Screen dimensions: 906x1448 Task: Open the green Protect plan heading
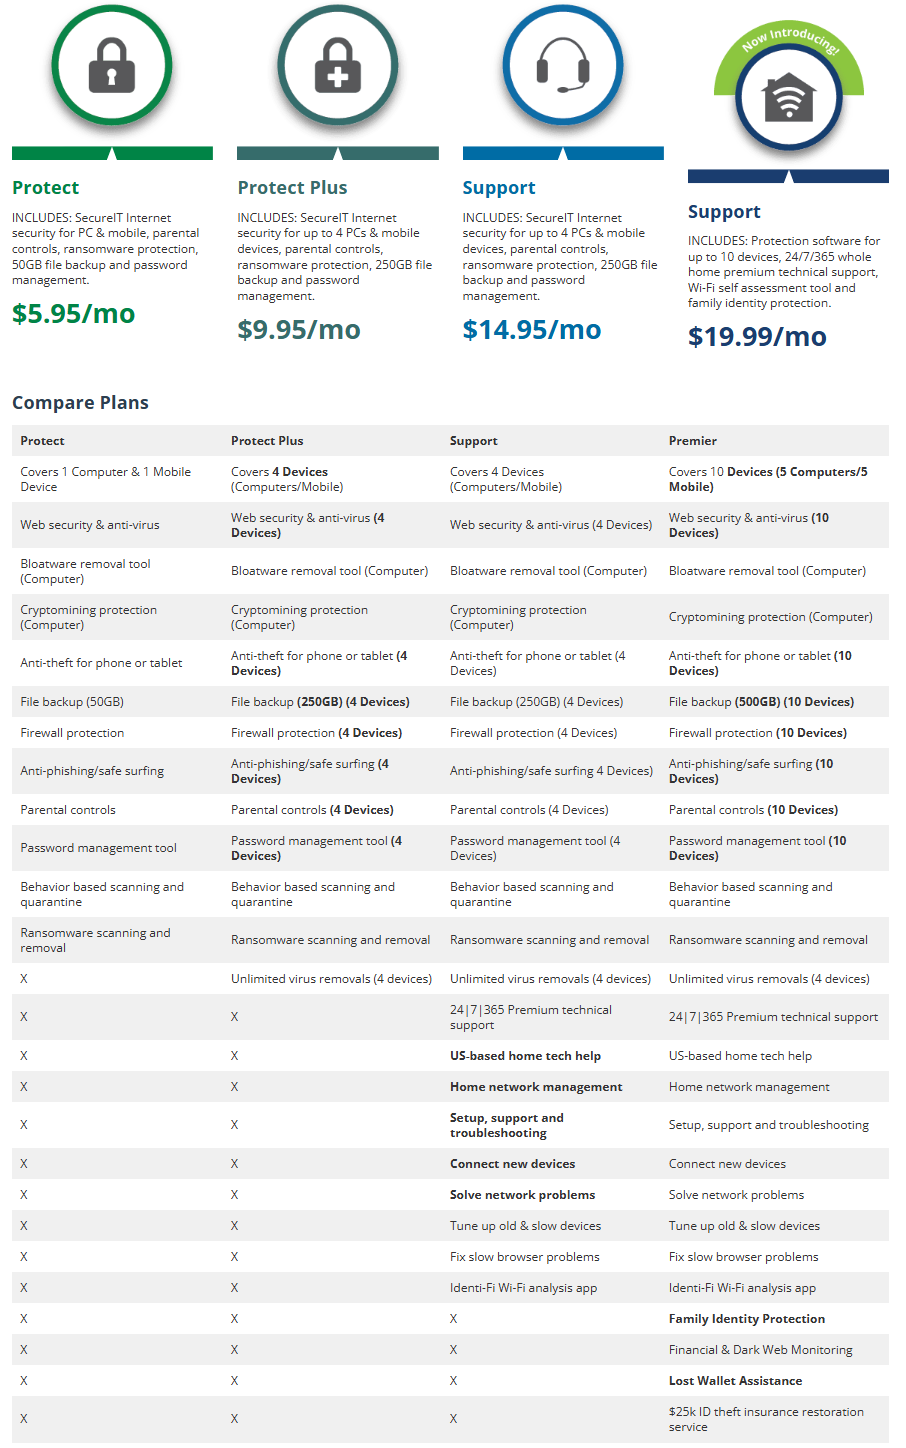pos(46,188)
